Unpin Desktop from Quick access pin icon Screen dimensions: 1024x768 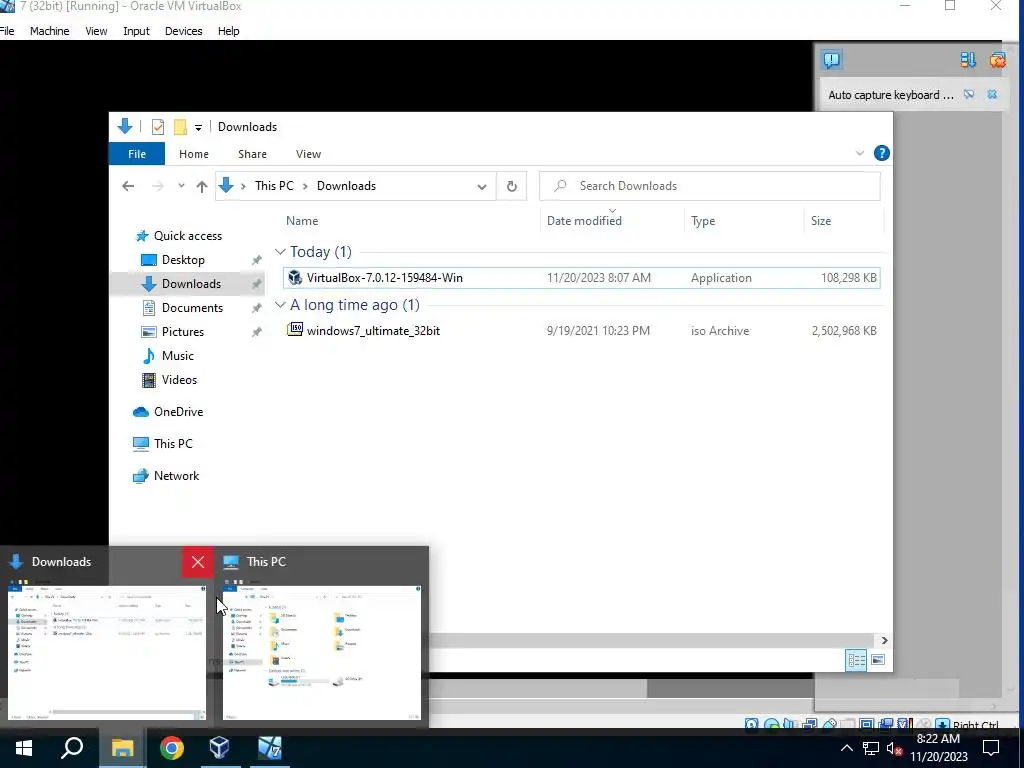pyautogui.click(x=256, y=260)
